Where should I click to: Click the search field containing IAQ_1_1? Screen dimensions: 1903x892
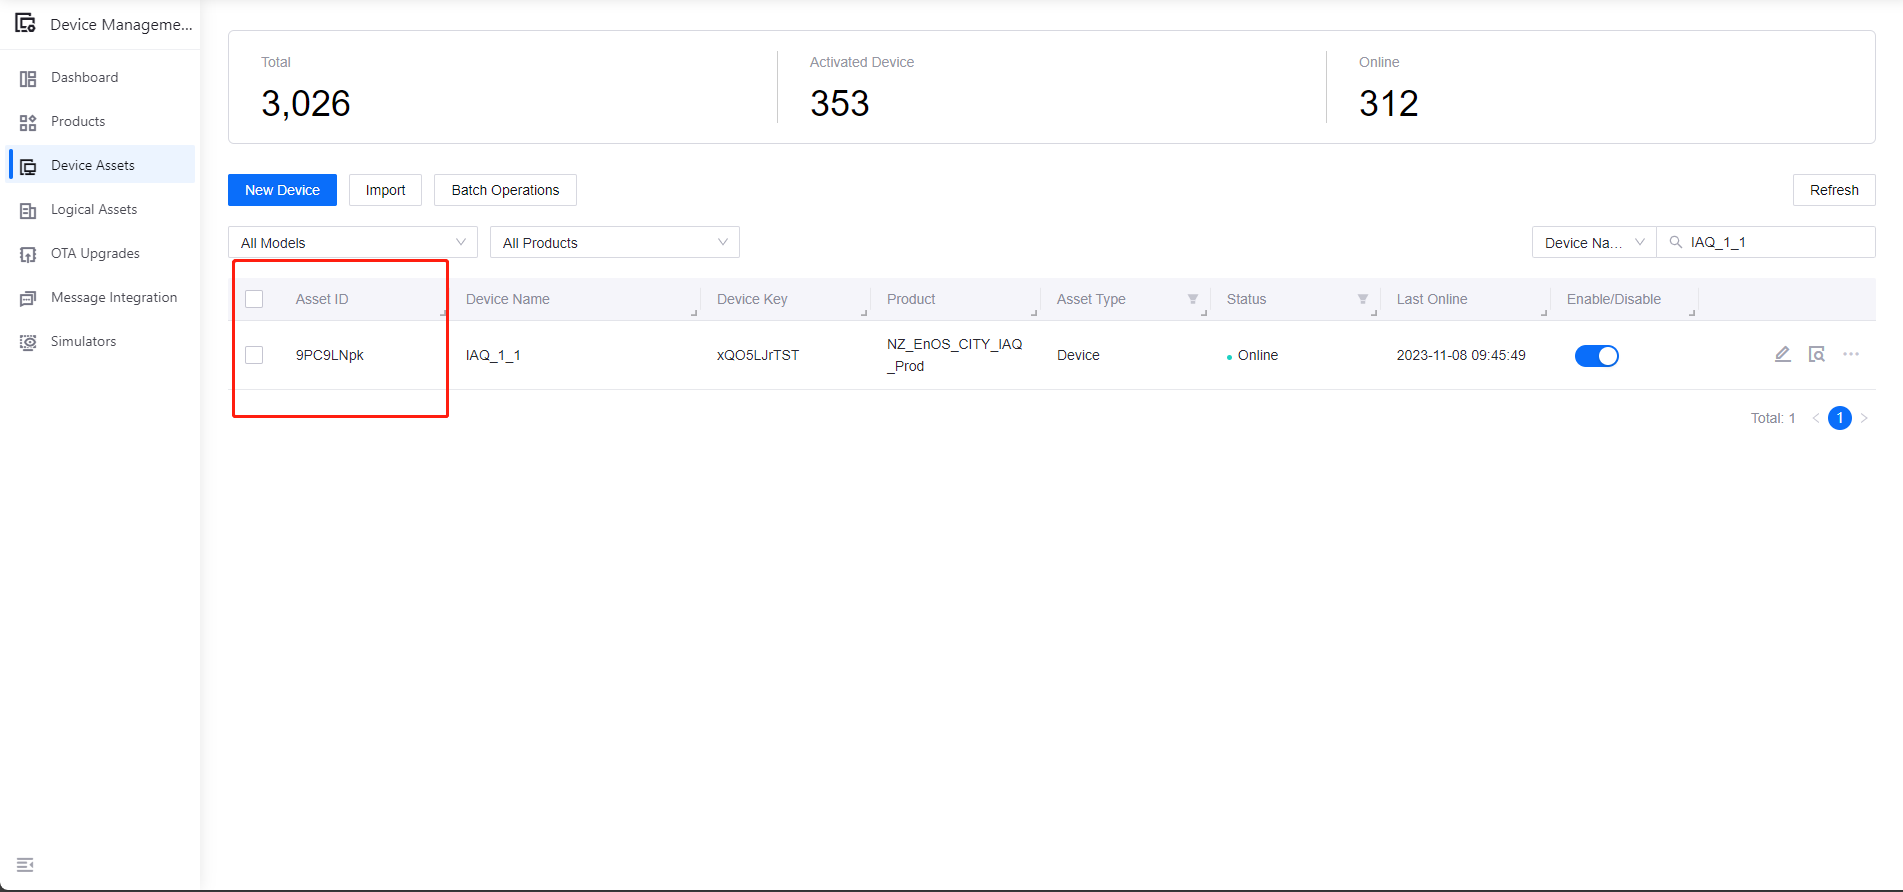pos(1775,242)
